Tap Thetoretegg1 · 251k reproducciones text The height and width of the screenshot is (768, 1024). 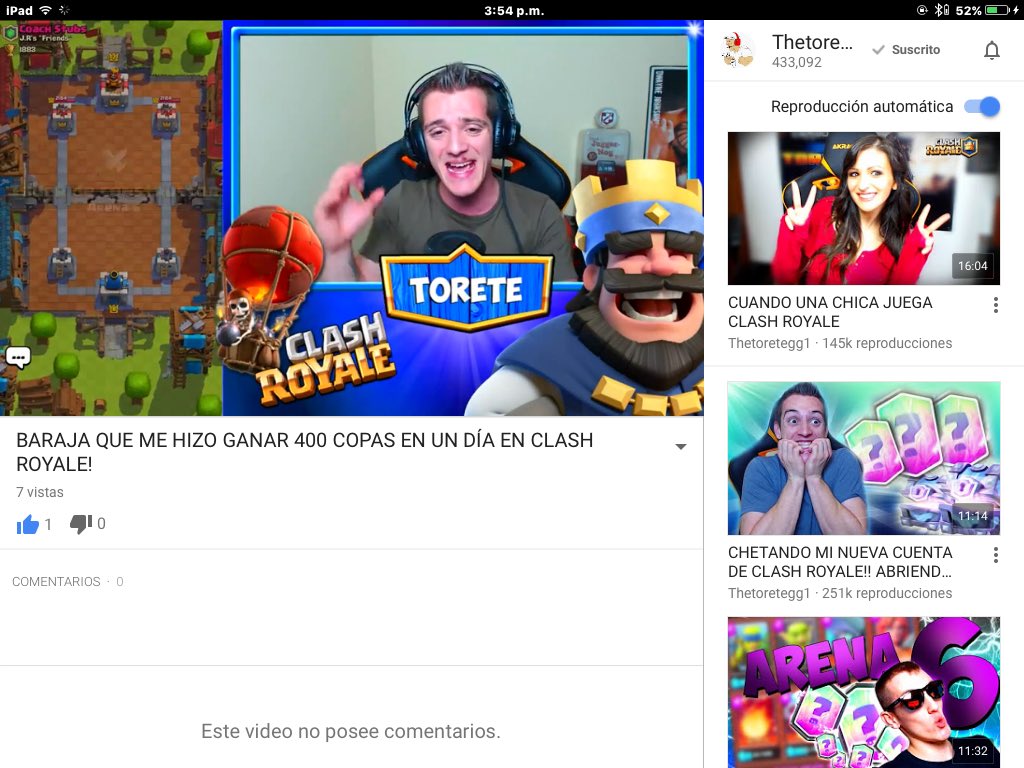840,593
